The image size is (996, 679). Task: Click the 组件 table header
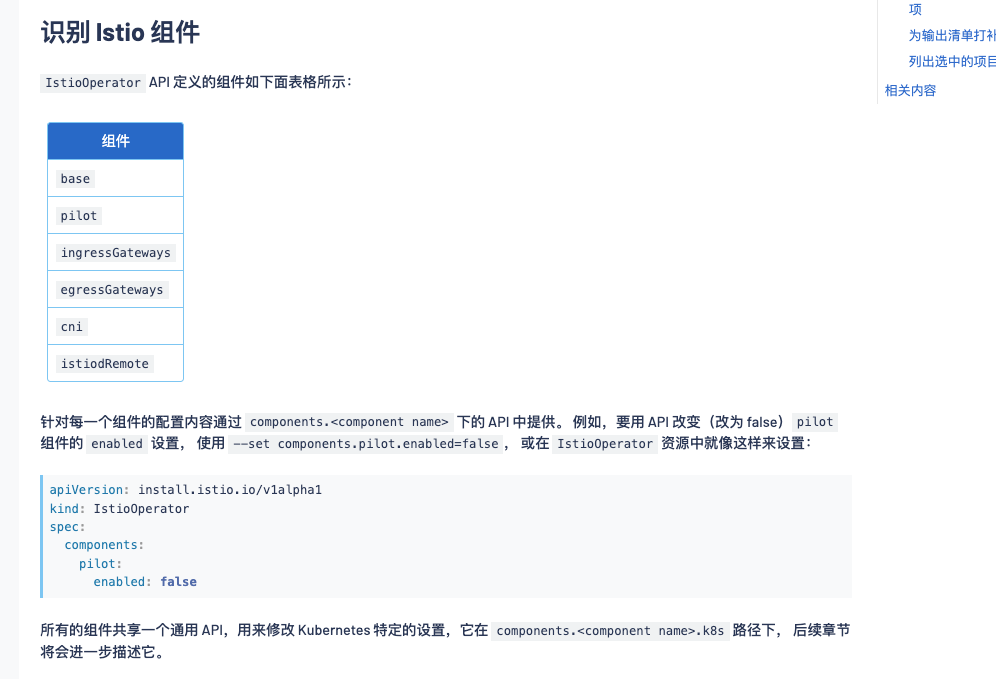point(116,141)
